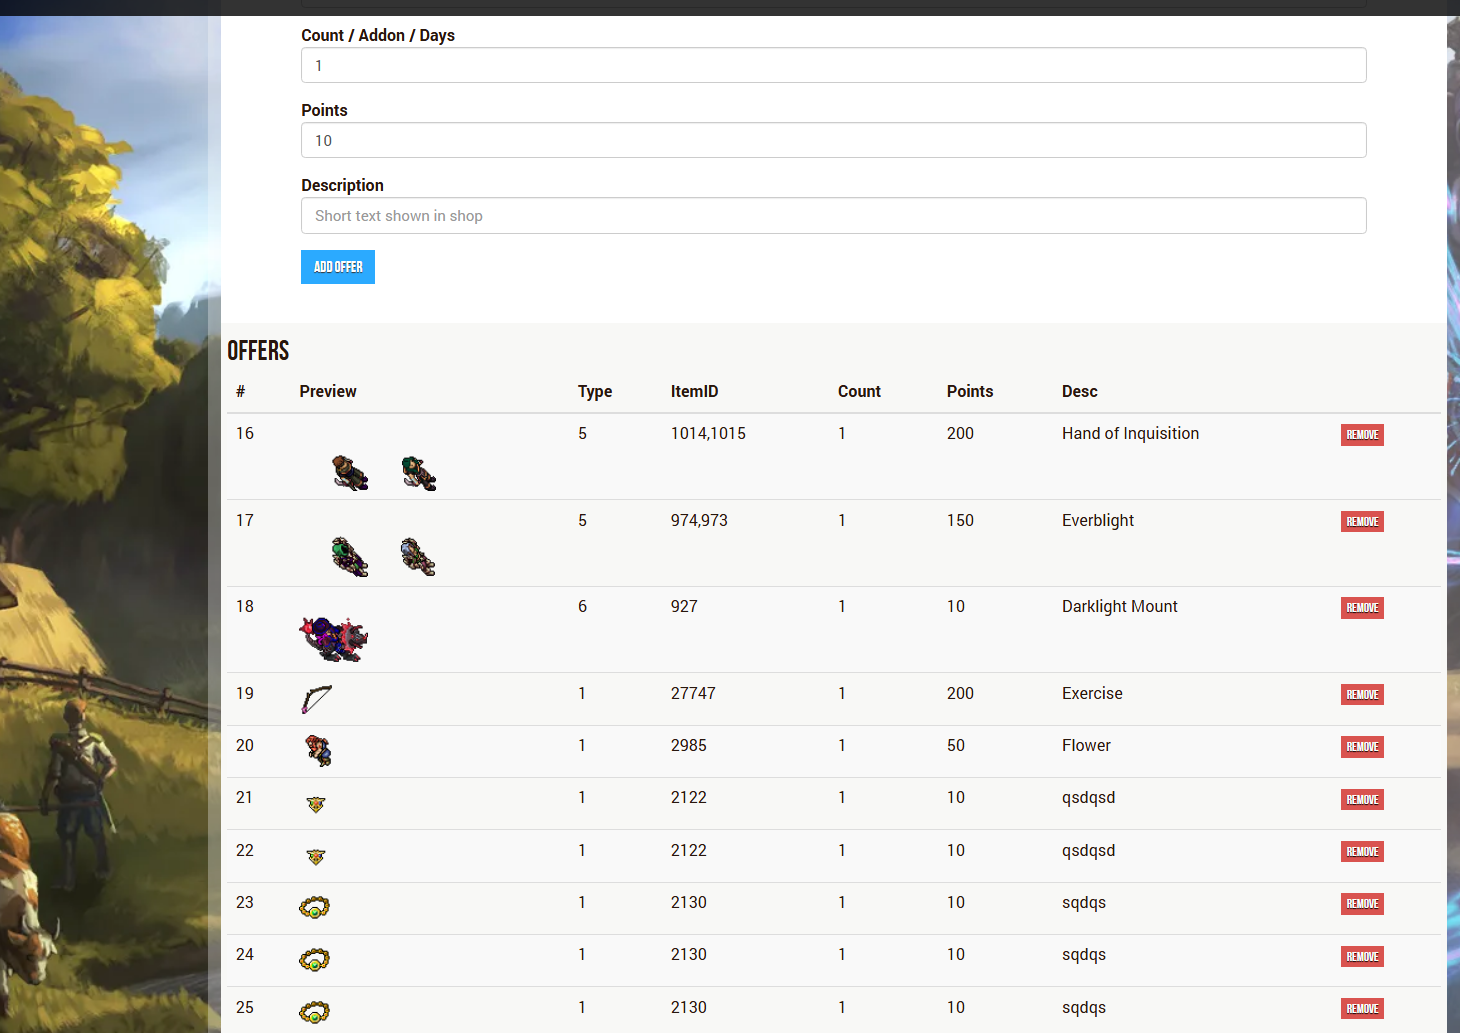Click the OFFERS section heading
The height and width of the screenshot is (1033, 1460).
(258, 351)
